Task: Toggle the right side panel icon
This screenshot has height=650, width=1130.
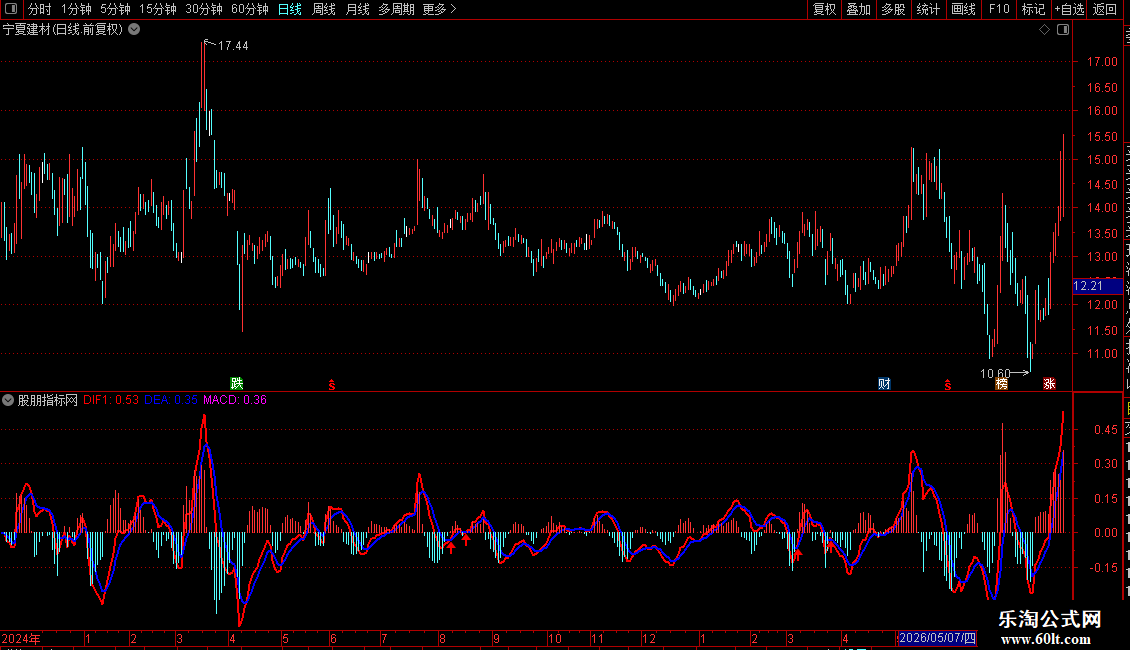Action: (1063, 30)
